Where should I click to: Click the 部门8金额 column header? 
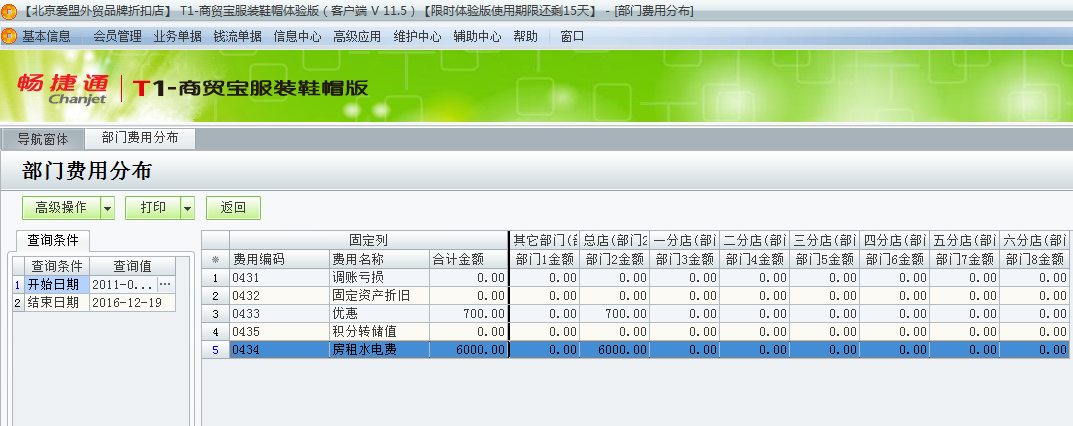[x=1033, y=259]
